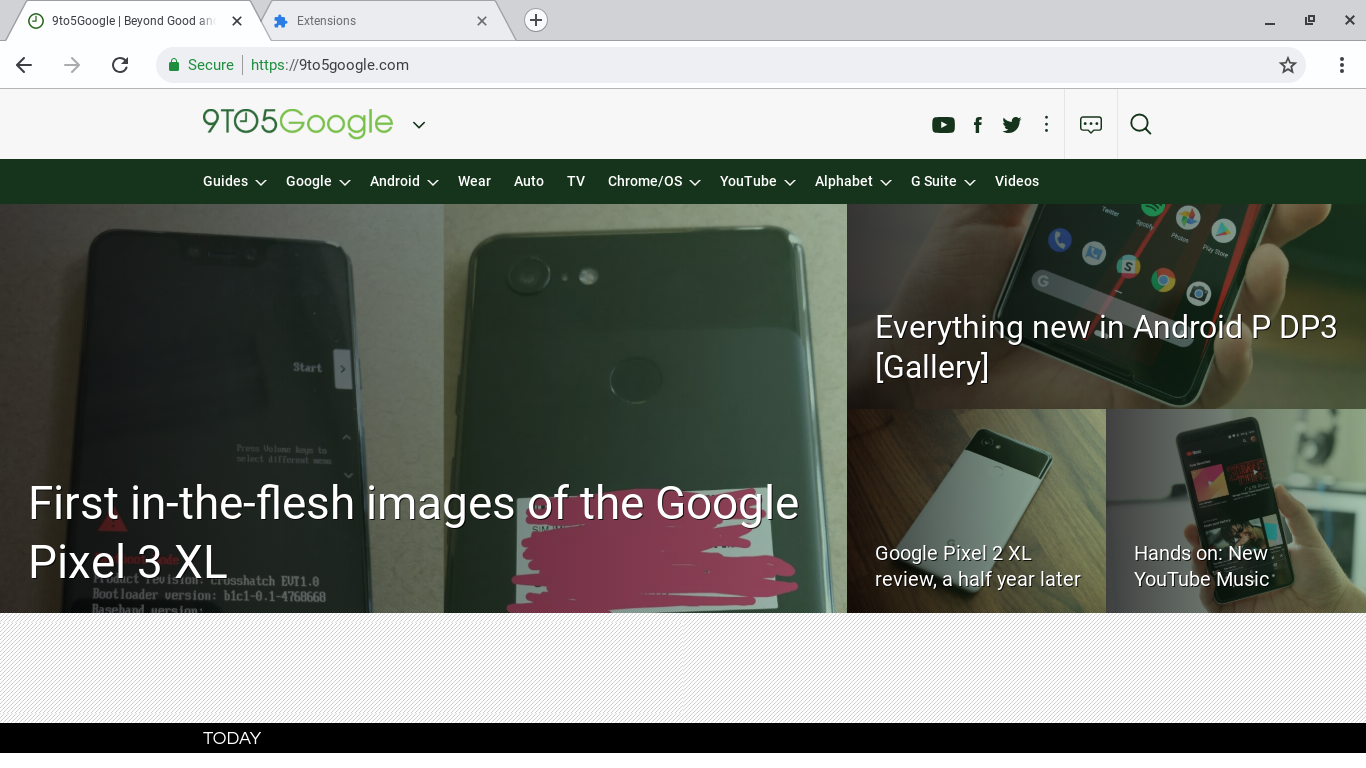Open the three-dot more menu in site header
The width and height of the screenshot is (1366, 768).
click(x=1046, y=124)
